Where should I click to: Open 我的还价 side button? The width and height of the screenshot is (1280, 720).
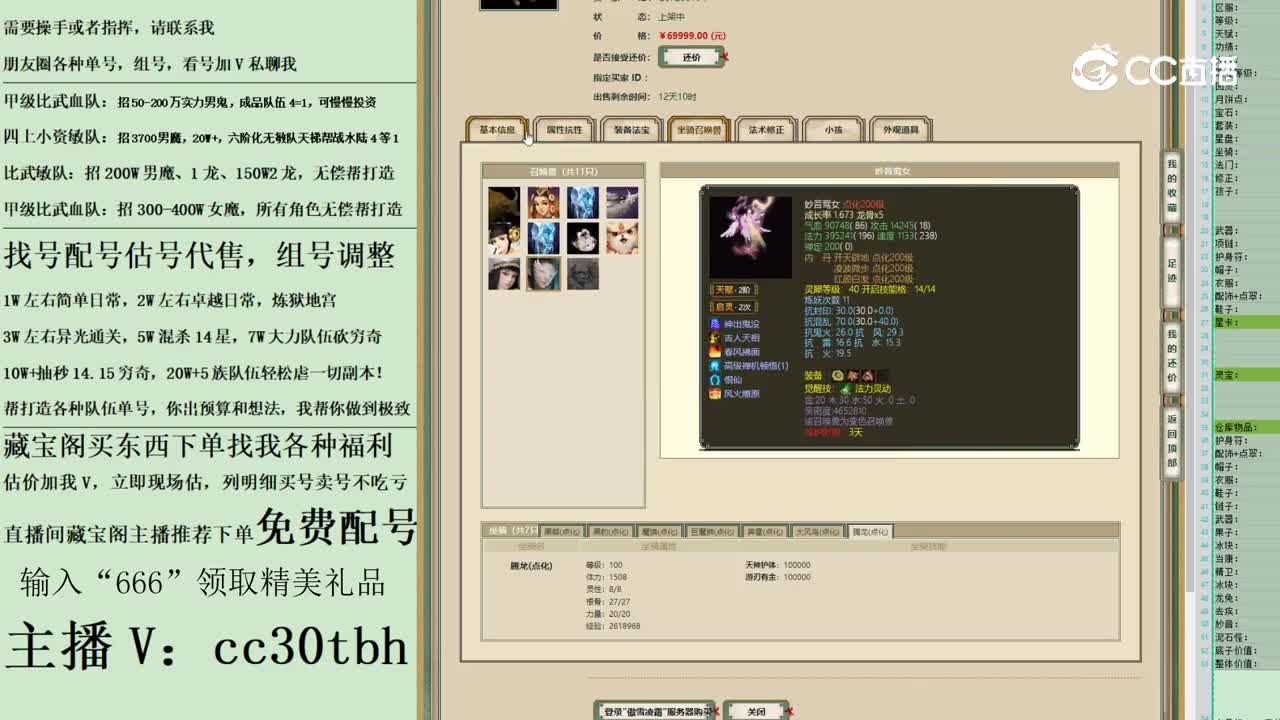click(1172, 356)
